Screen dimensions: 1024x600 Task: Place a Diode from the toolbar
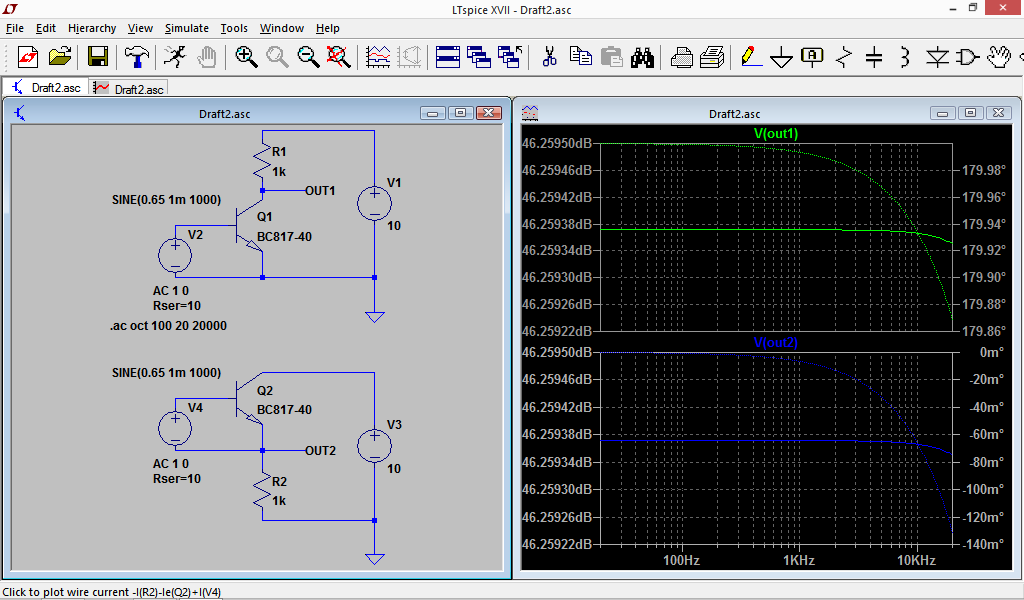click(938, 57)
